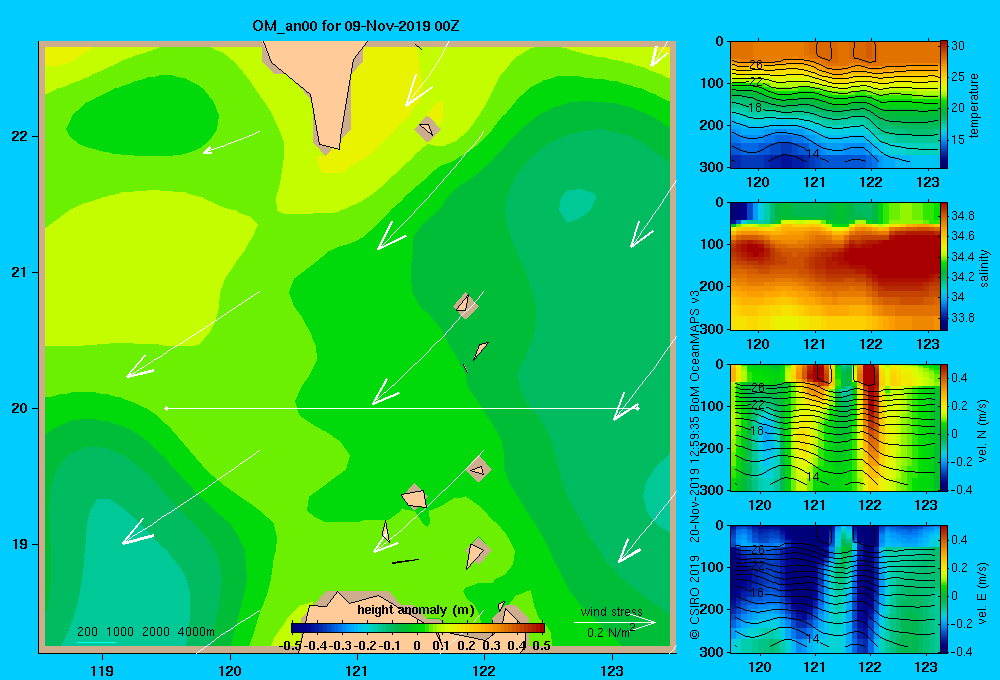Click the vertical 'temperature' axis label
Viewport: 1000px width, 680px height.
974,105
